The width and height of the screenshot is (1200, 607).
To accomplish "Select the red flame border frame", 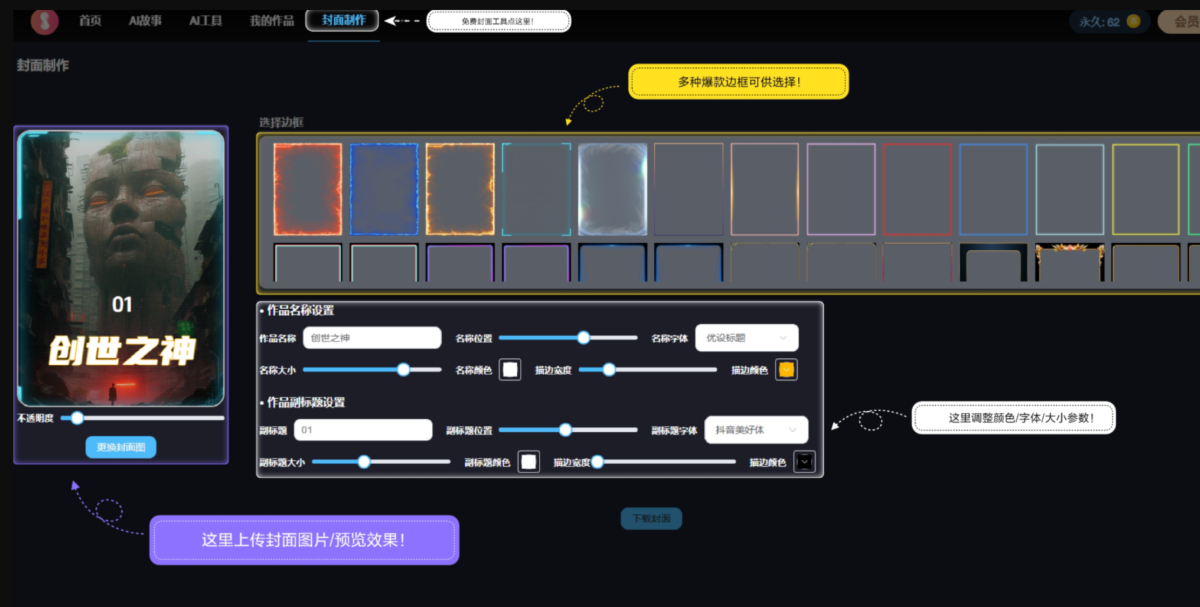I will point(308,189).
